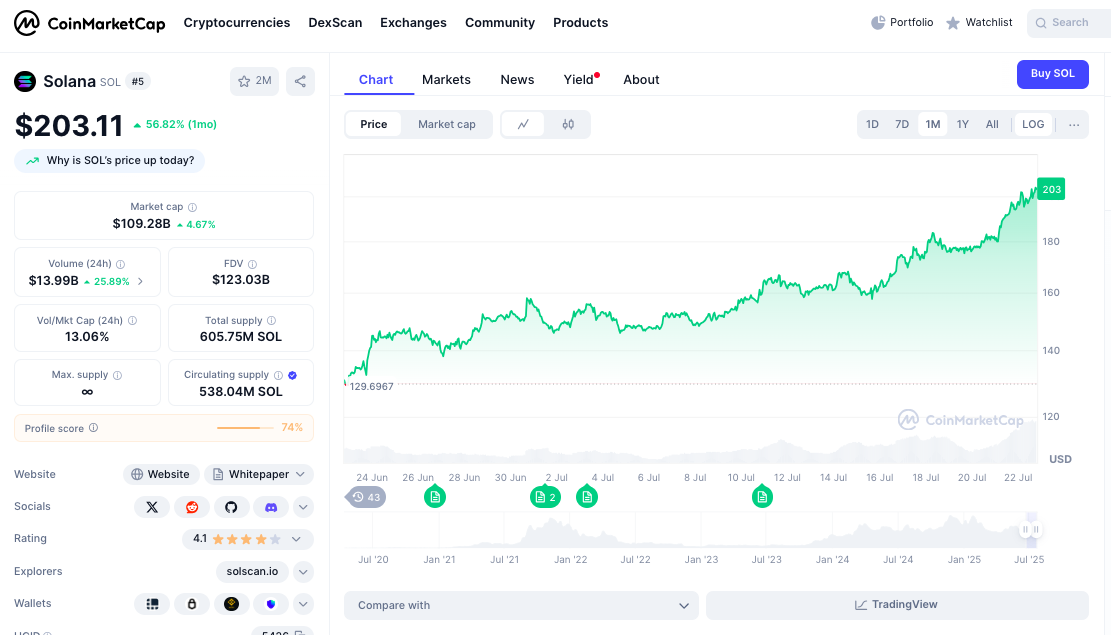The image size is (1111, 635).
Task: Click the Buy SOL button
Action: pos(1052,74)
